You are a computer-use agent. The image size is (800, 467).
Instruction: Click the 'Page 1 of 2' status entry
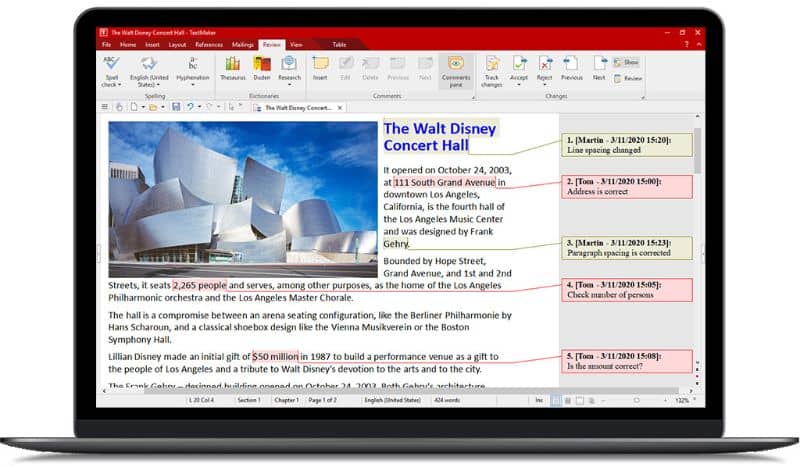[322, 400]
